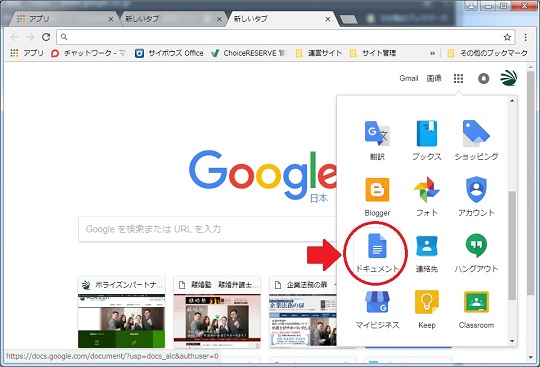Expand その他のブックマーク folder
The image size is (540, 367).
[487, 53]
